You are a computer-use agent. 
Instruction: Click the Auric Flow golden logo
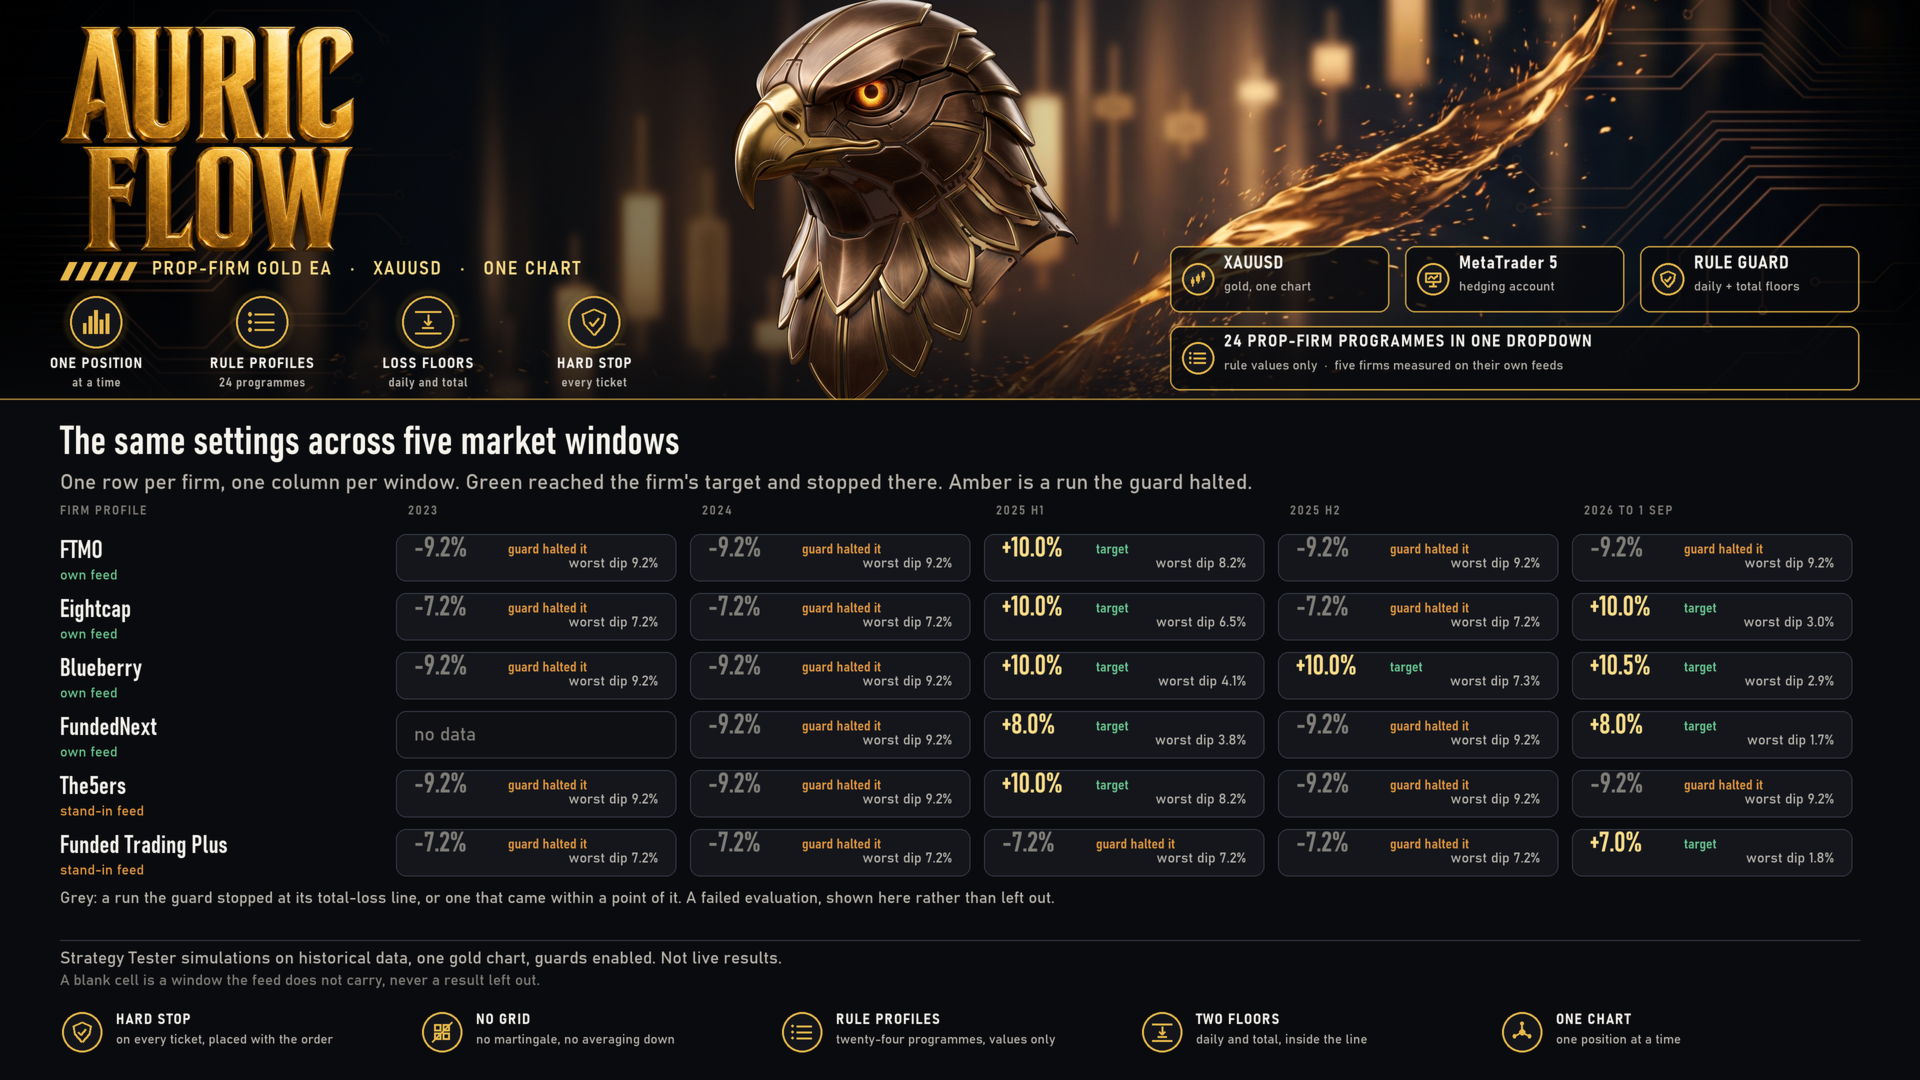tap(208, 138)
